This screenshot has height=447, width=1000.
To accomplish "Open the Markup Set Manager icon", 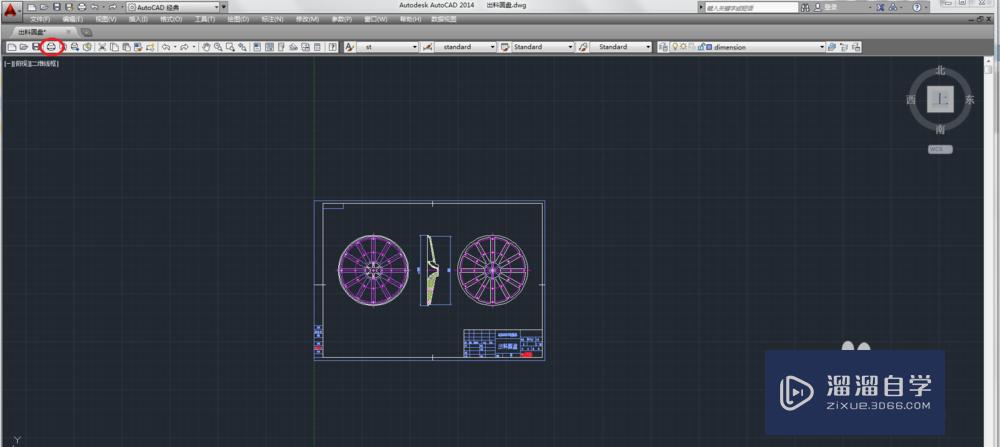I will 305,47.
